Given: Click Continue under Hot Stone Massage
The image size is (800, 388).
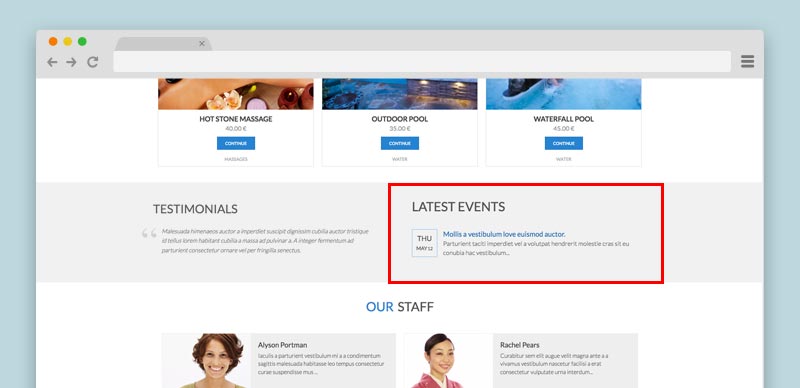Looking at the screenshot, I should tap(236, 143).
